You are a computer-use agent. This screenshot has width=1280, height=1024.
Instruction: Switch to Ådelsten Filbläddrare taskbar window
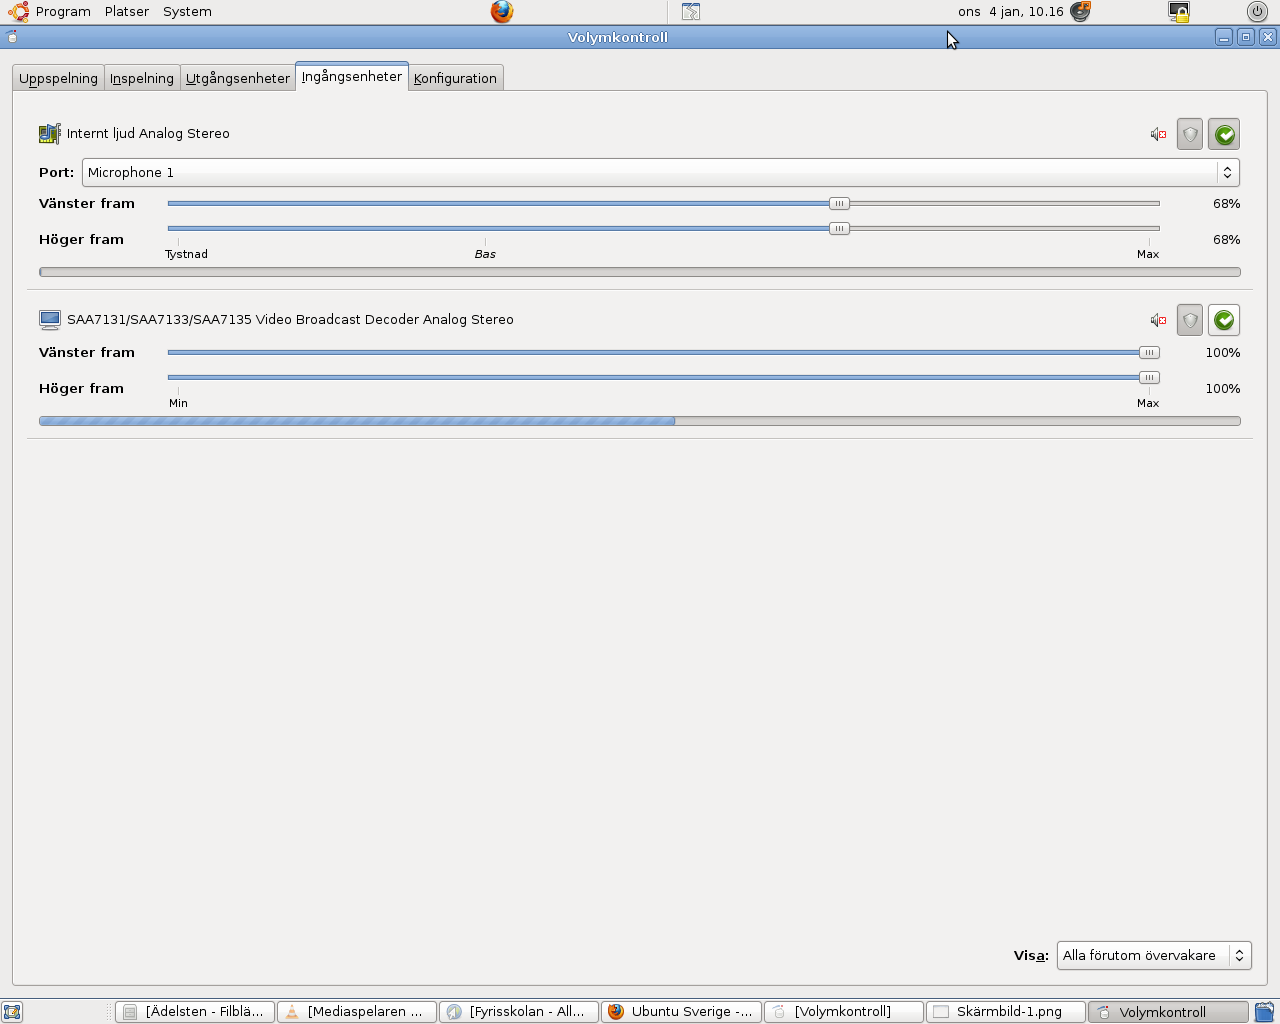click(x=195, y=1012)
